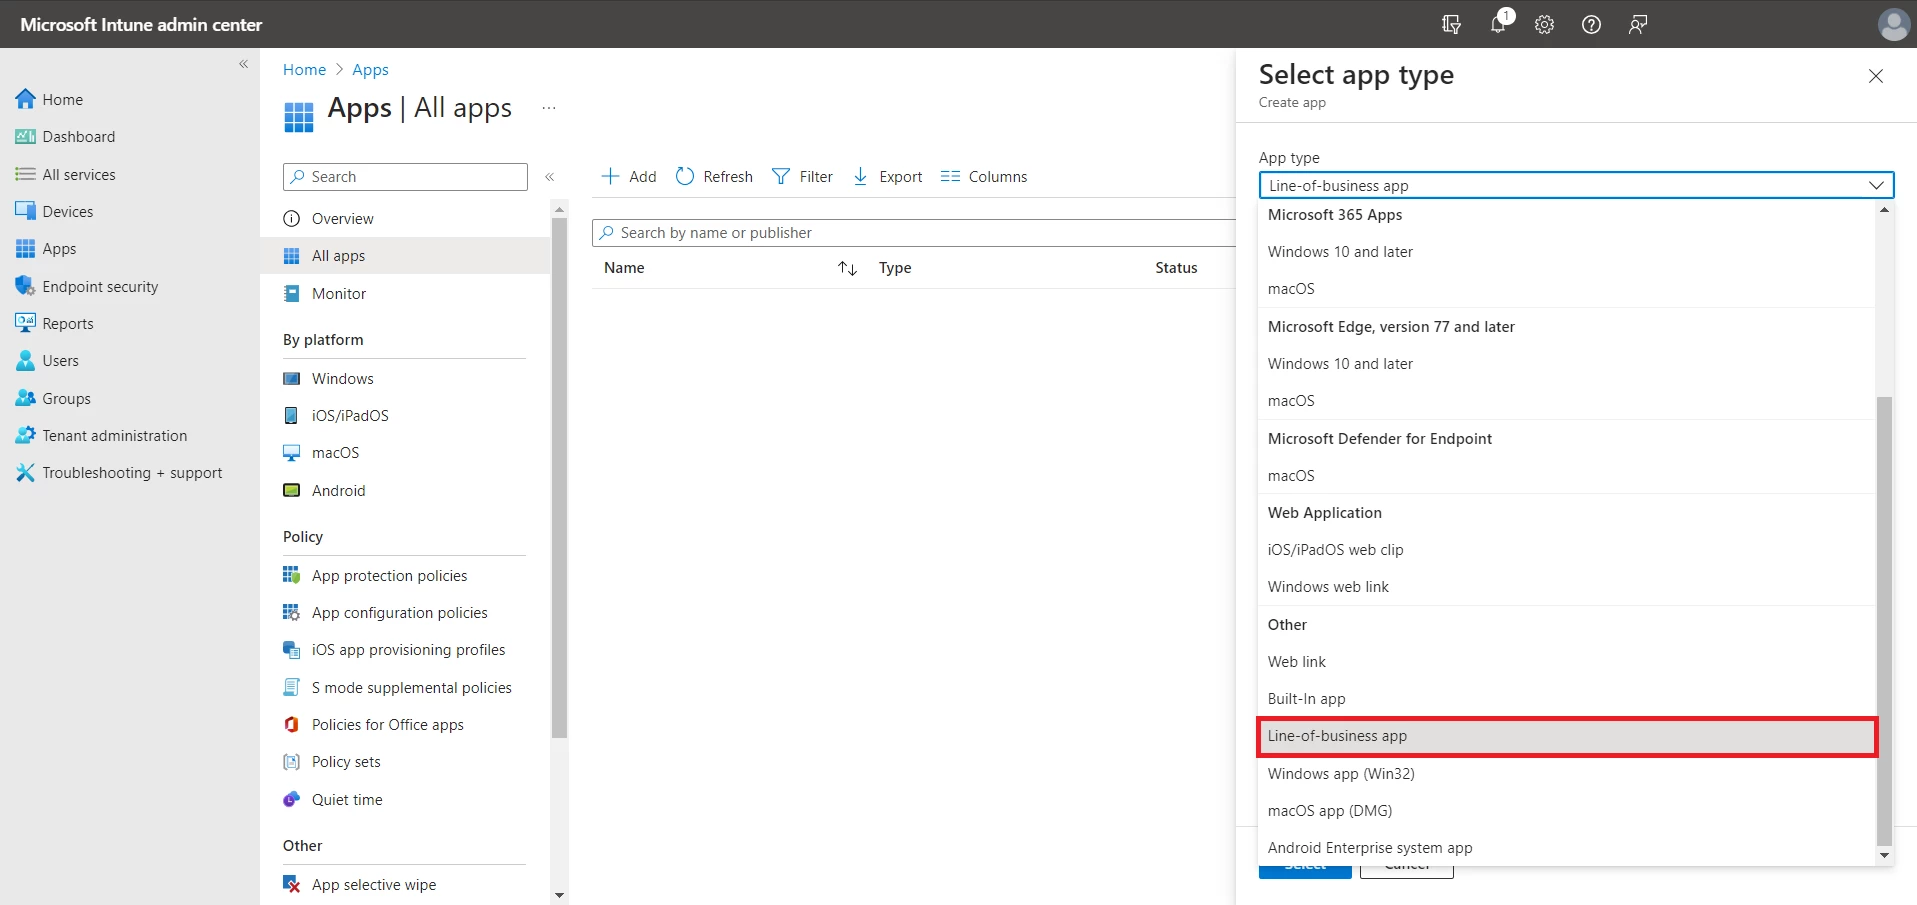Refresh the apps list

(714, 177)
